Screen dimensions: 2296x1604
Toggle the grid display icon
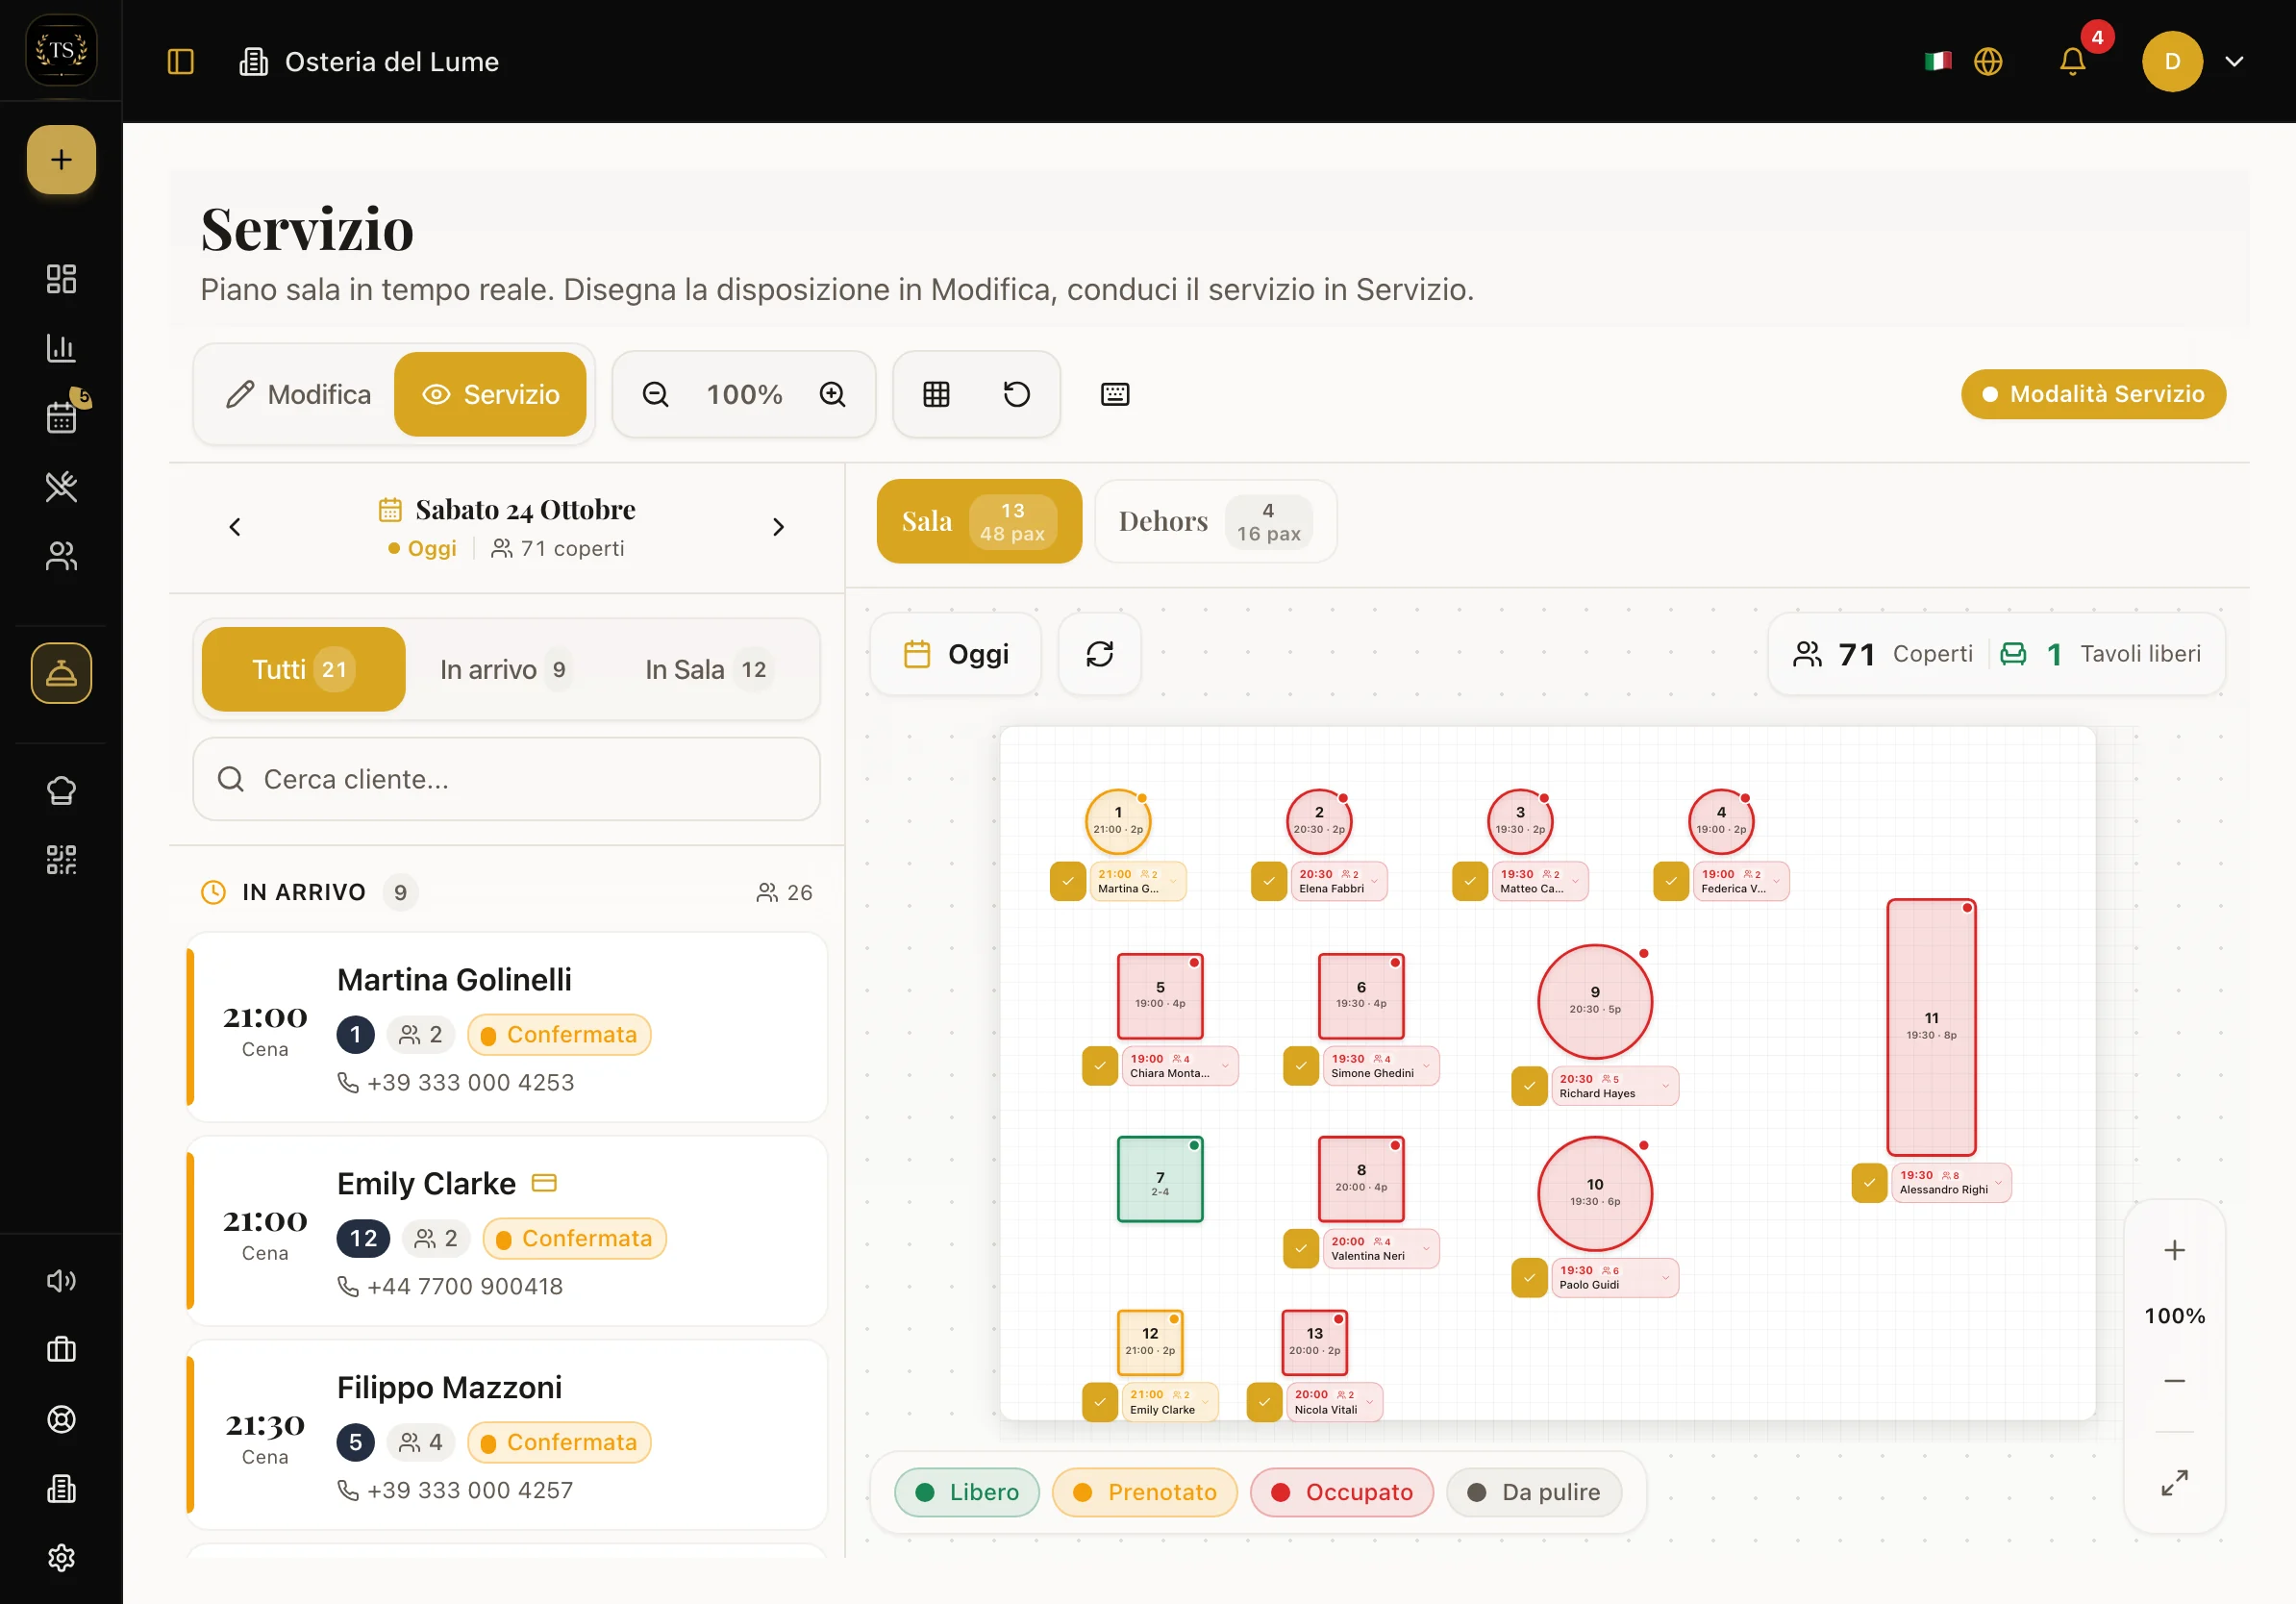[x=936, y=394]
